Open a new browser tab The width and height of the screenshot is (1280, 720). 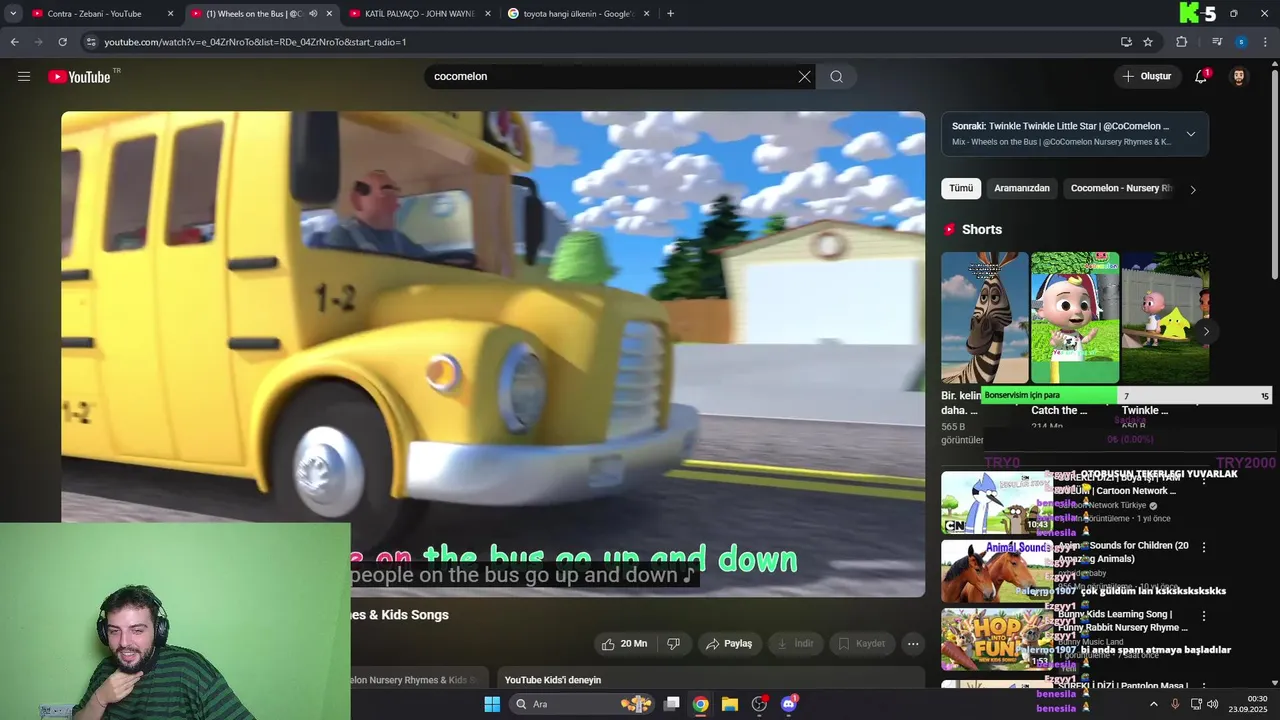tap(670, 14)
